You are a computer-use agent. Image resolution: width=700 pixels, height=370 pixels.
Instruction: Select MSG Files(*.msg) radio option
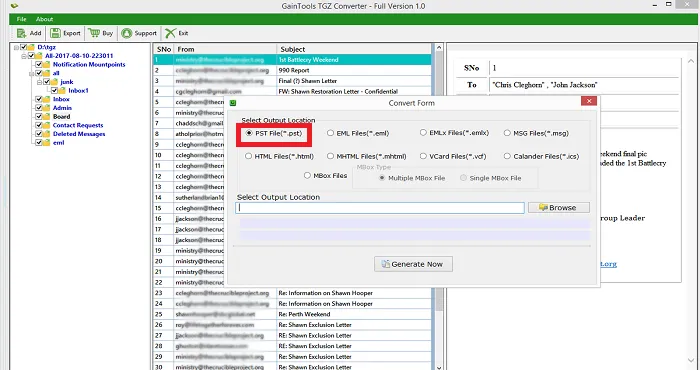[x=507, y=133]
